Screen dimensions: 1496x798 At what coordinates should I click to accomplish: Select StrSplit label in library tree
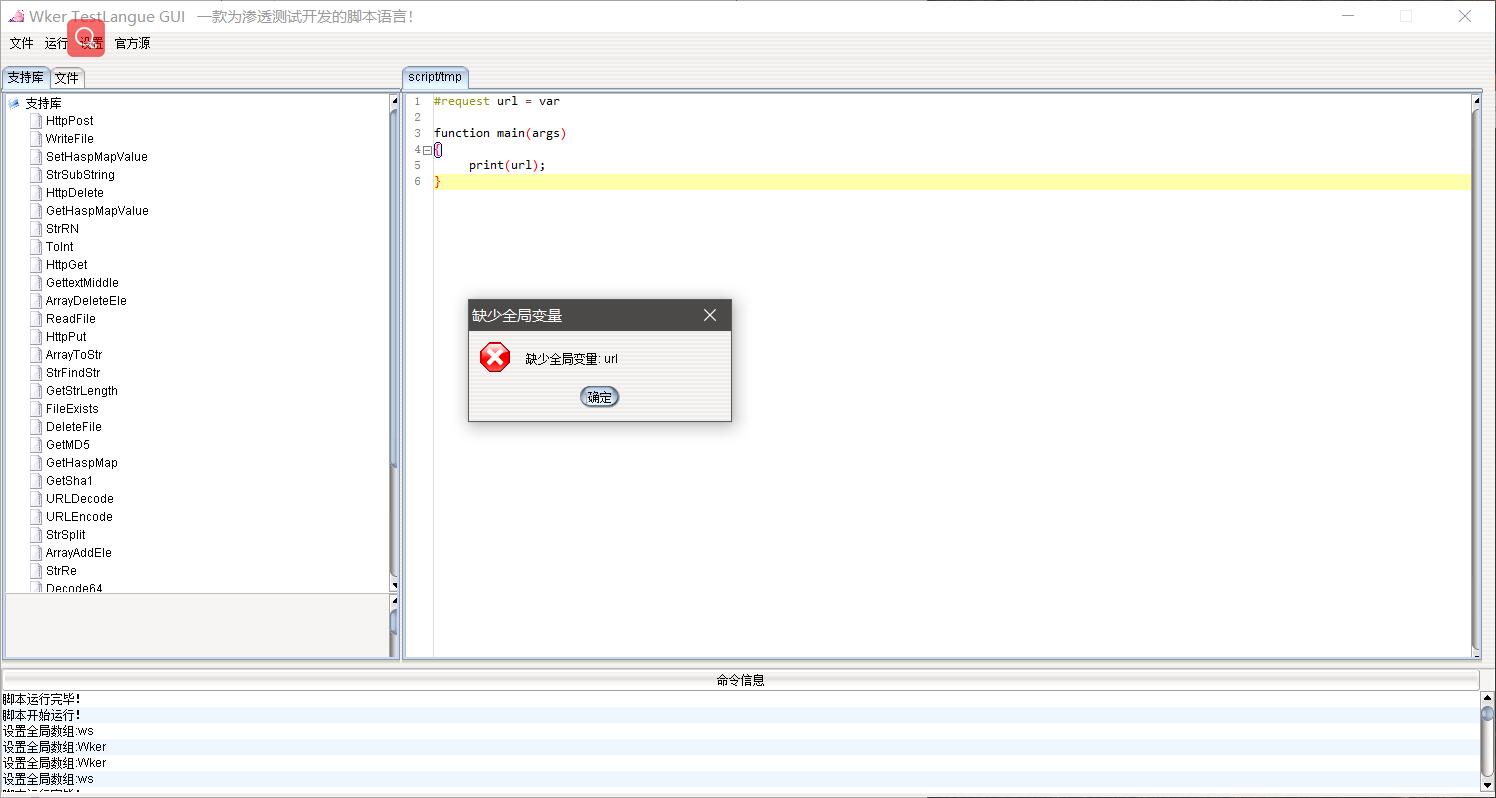(66, 535)
